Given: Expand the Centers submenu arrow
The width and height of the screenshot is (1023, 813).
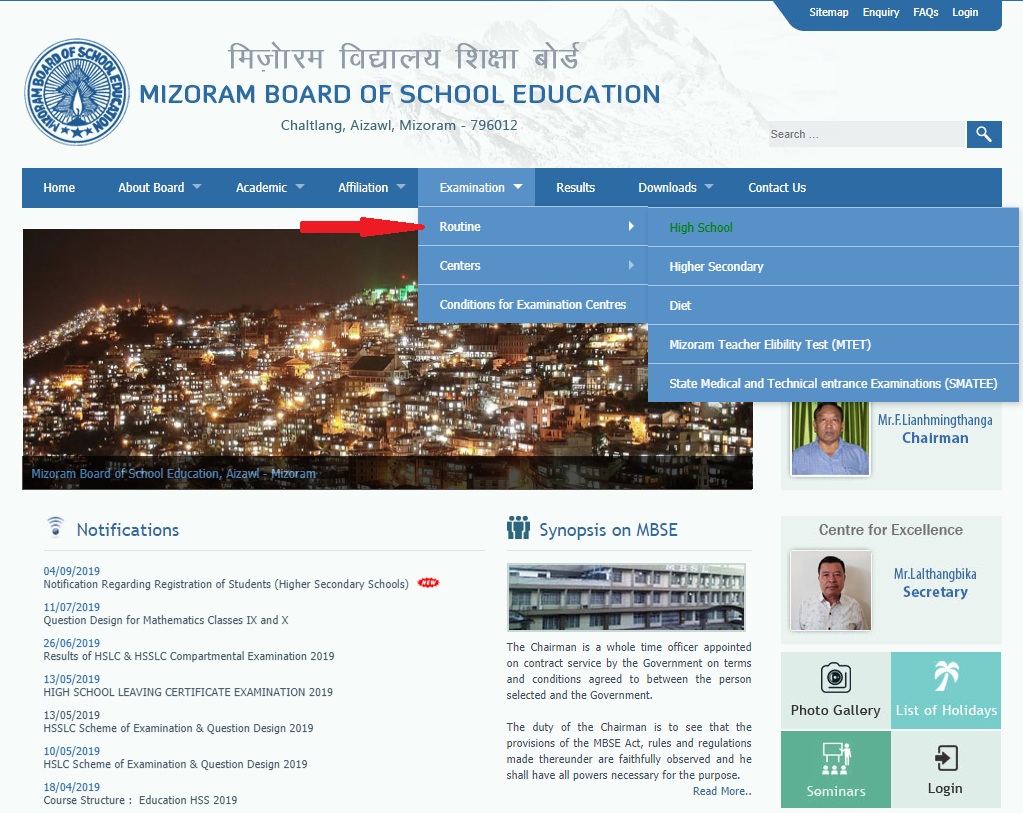Looking at the screenshot, I should click(631, 266).
